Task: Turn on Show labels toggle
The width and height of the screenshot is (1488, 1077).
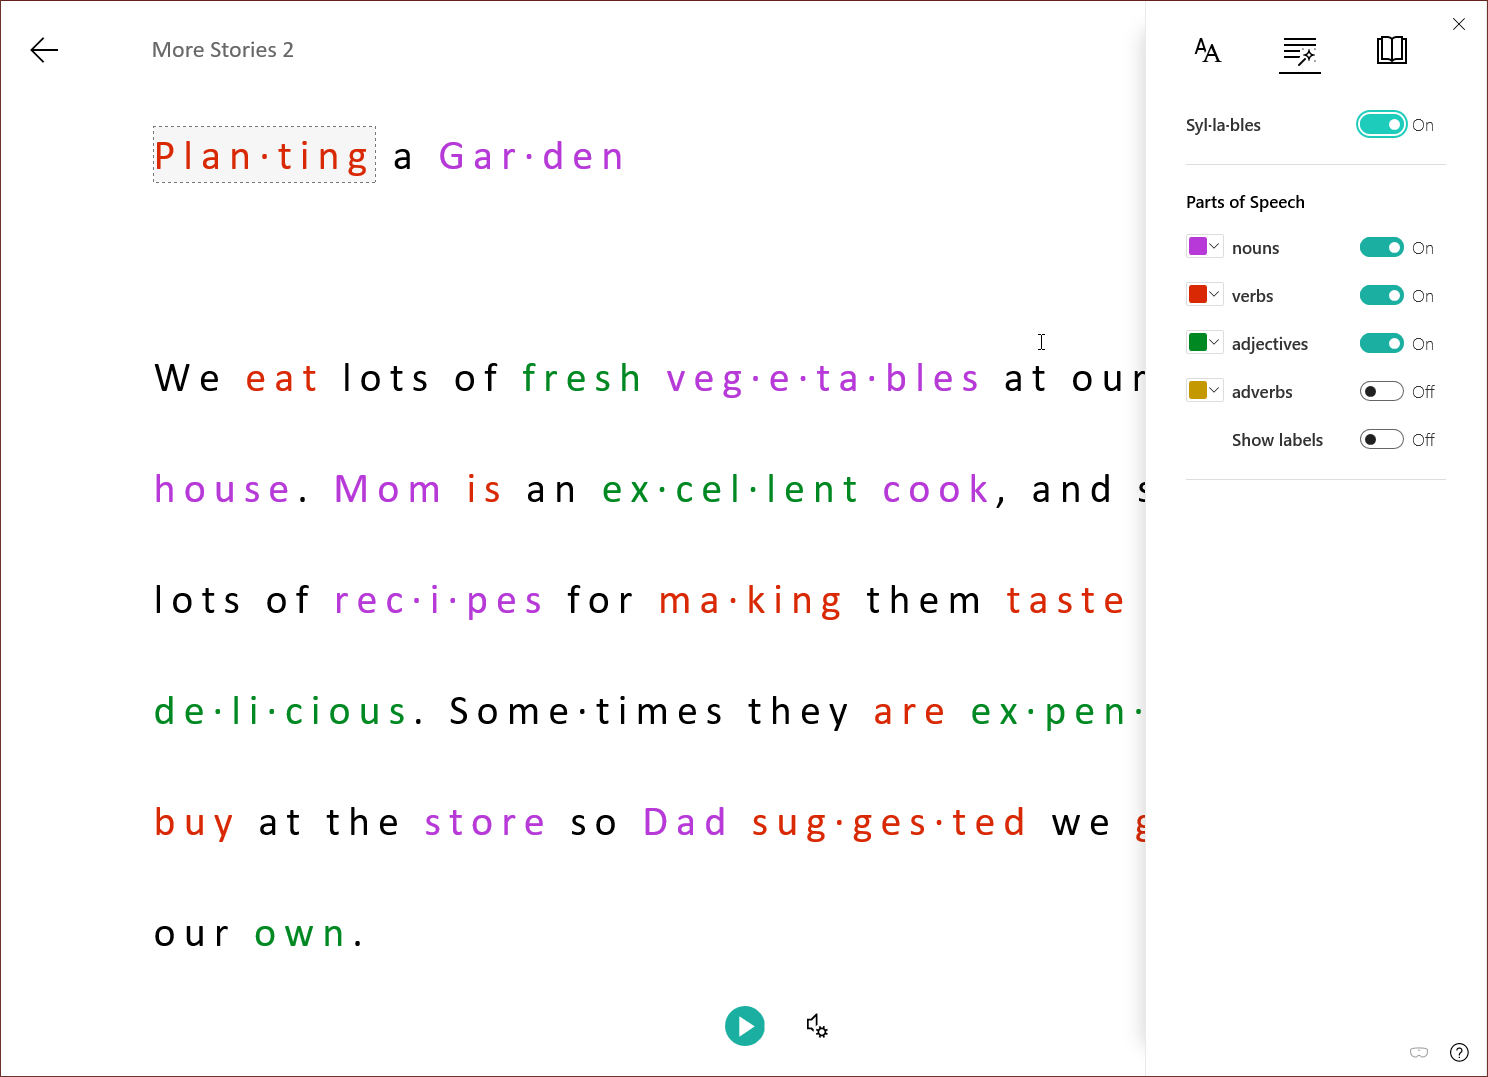Action: pos(1381,440)
